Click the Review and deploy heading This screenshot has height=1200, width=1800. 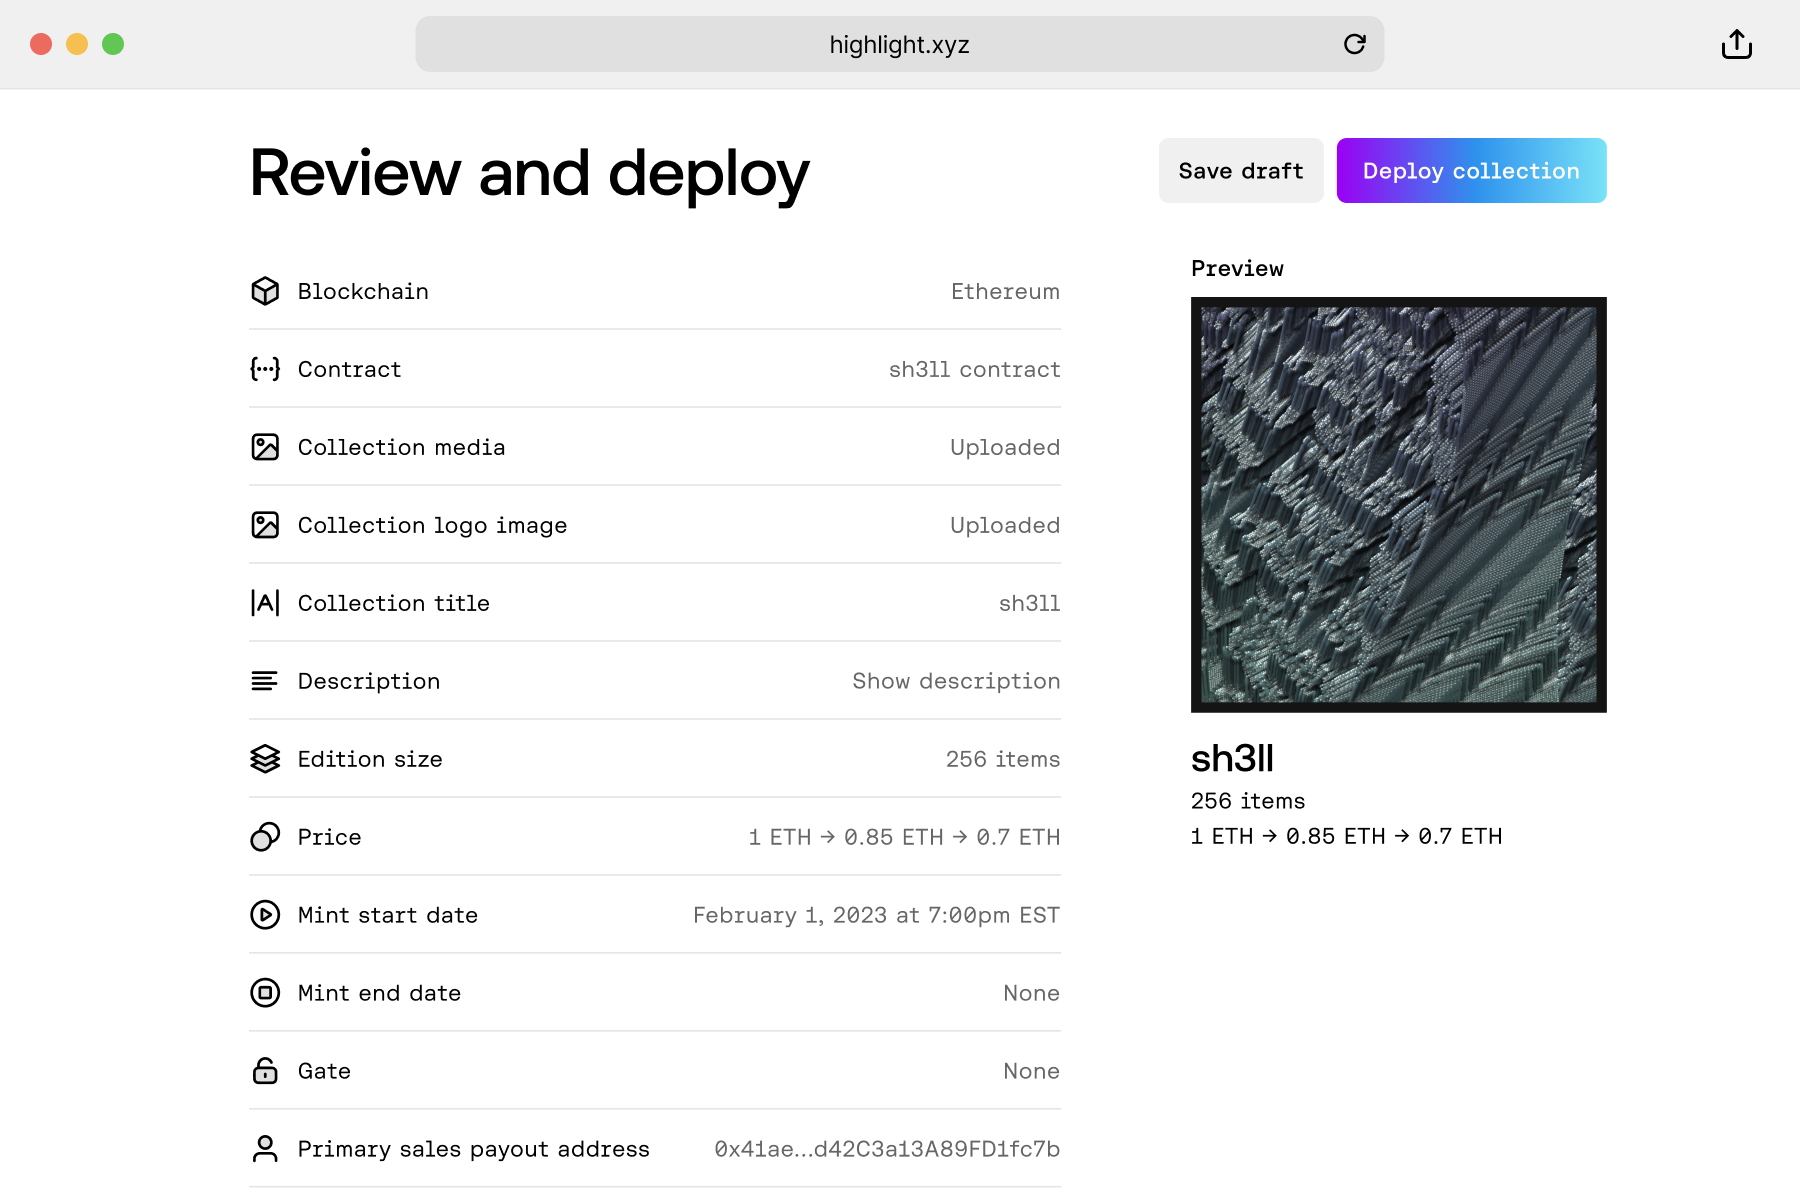click(x=529, y=174)
